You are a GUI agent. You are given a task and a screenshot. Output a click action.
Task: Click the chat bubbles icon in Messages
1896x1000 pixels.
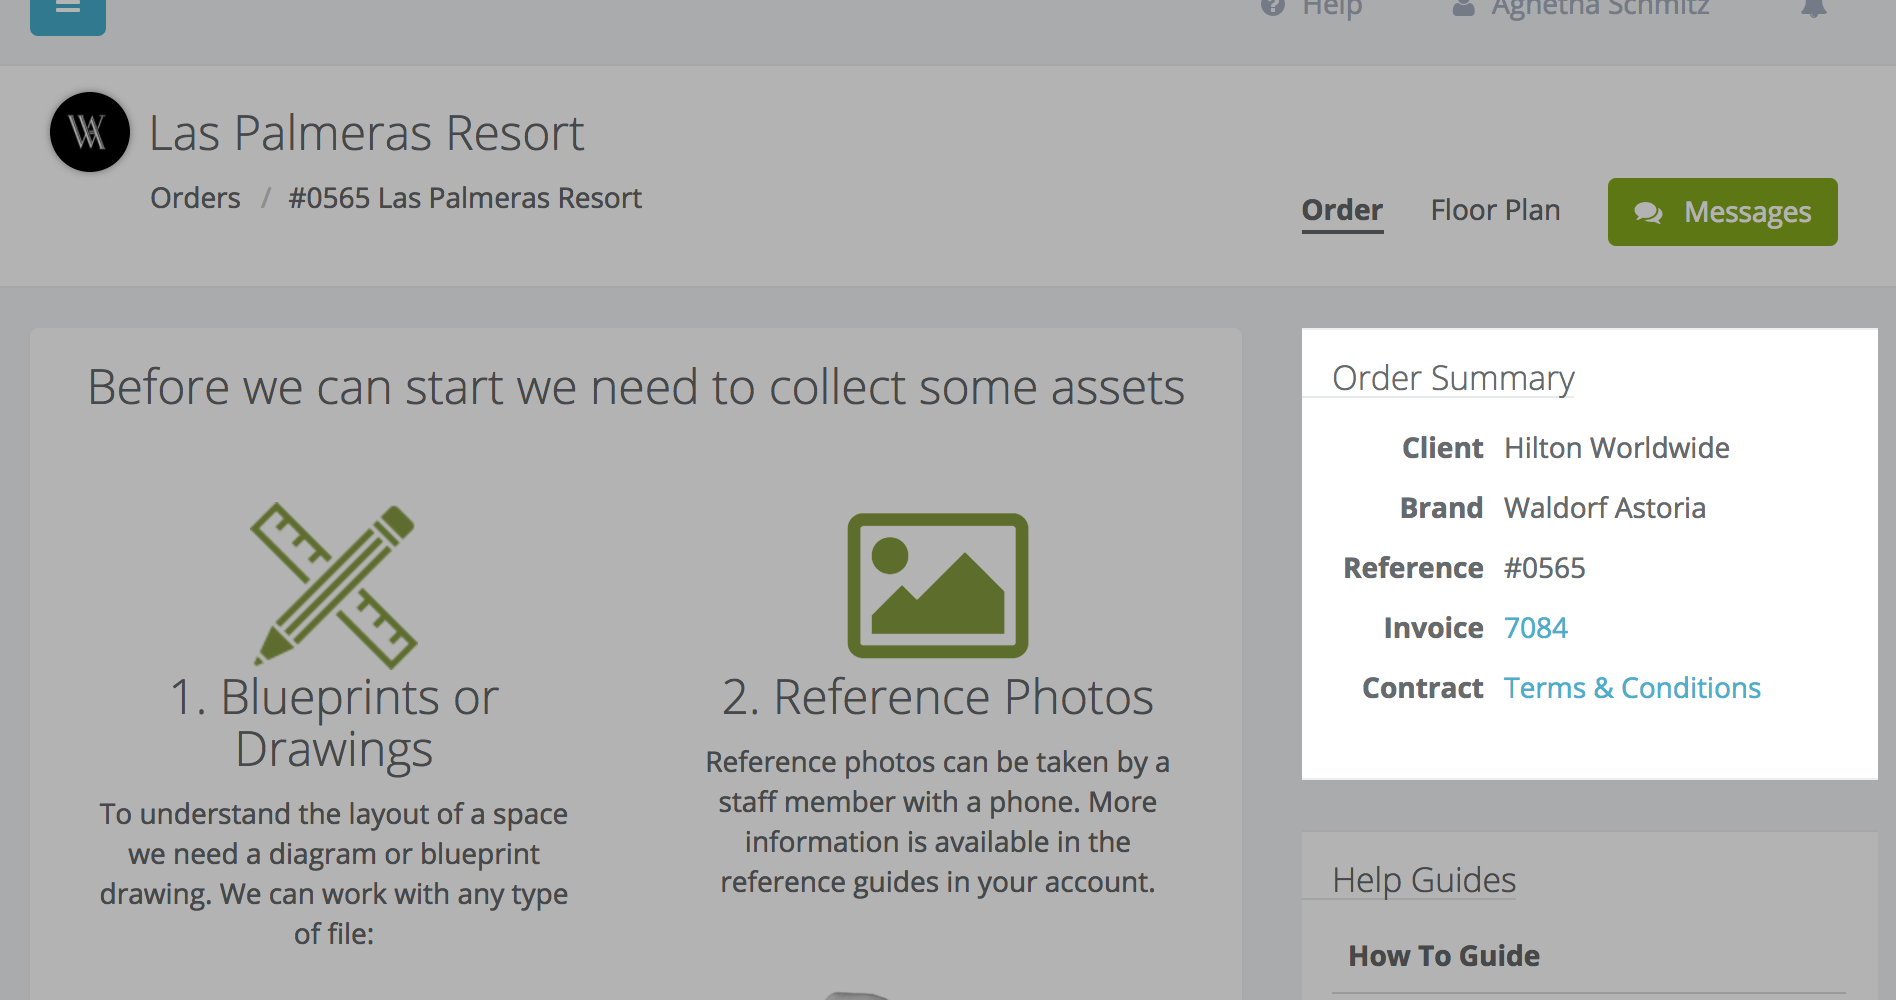click(x=1648, y=213)
